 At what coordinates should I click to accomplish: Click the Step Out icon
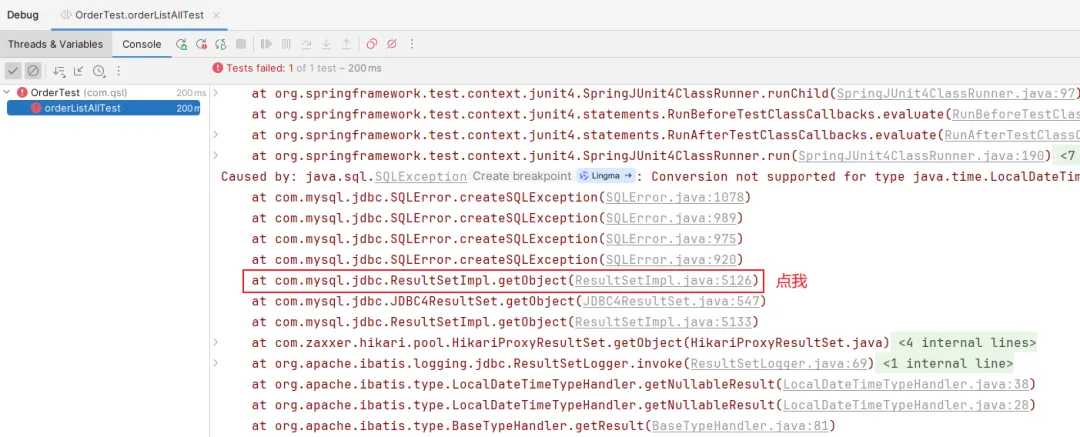coord(346,44)
